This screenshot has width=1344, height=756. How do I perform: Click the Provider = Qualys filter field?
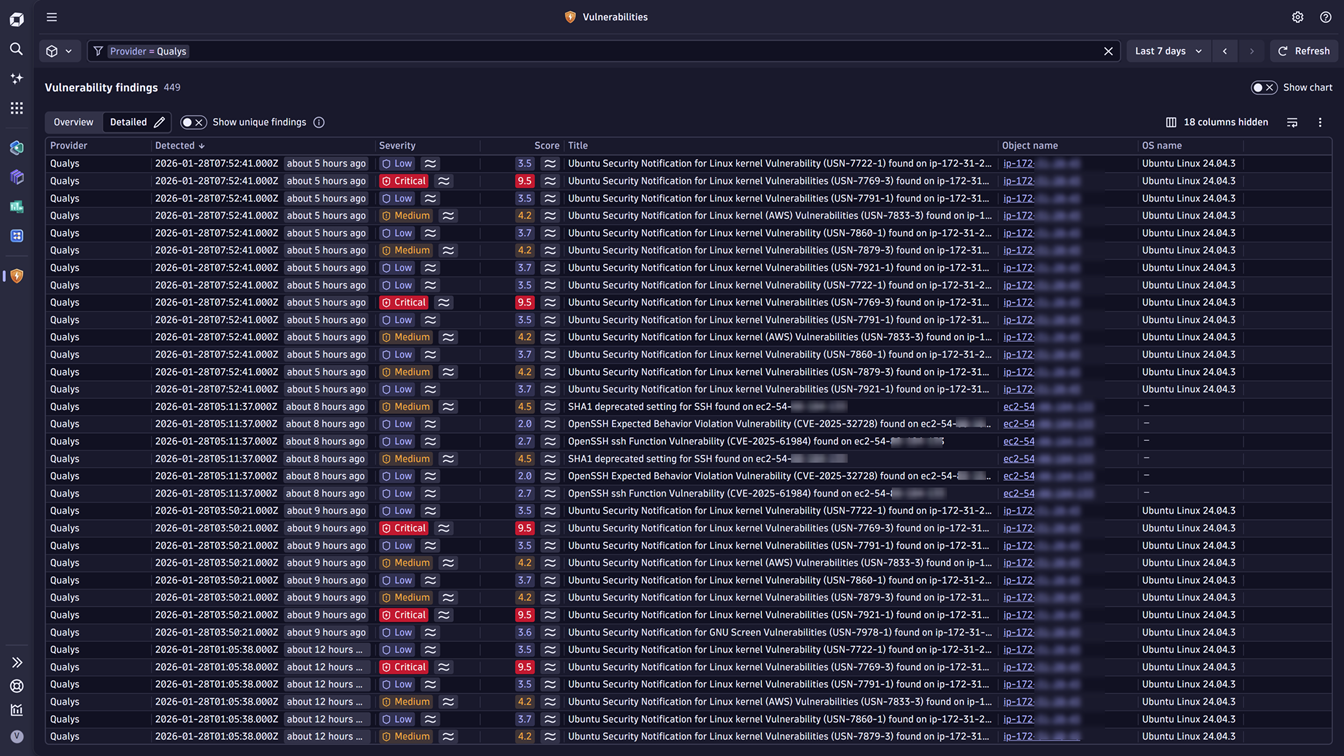[x=600, y=51]
